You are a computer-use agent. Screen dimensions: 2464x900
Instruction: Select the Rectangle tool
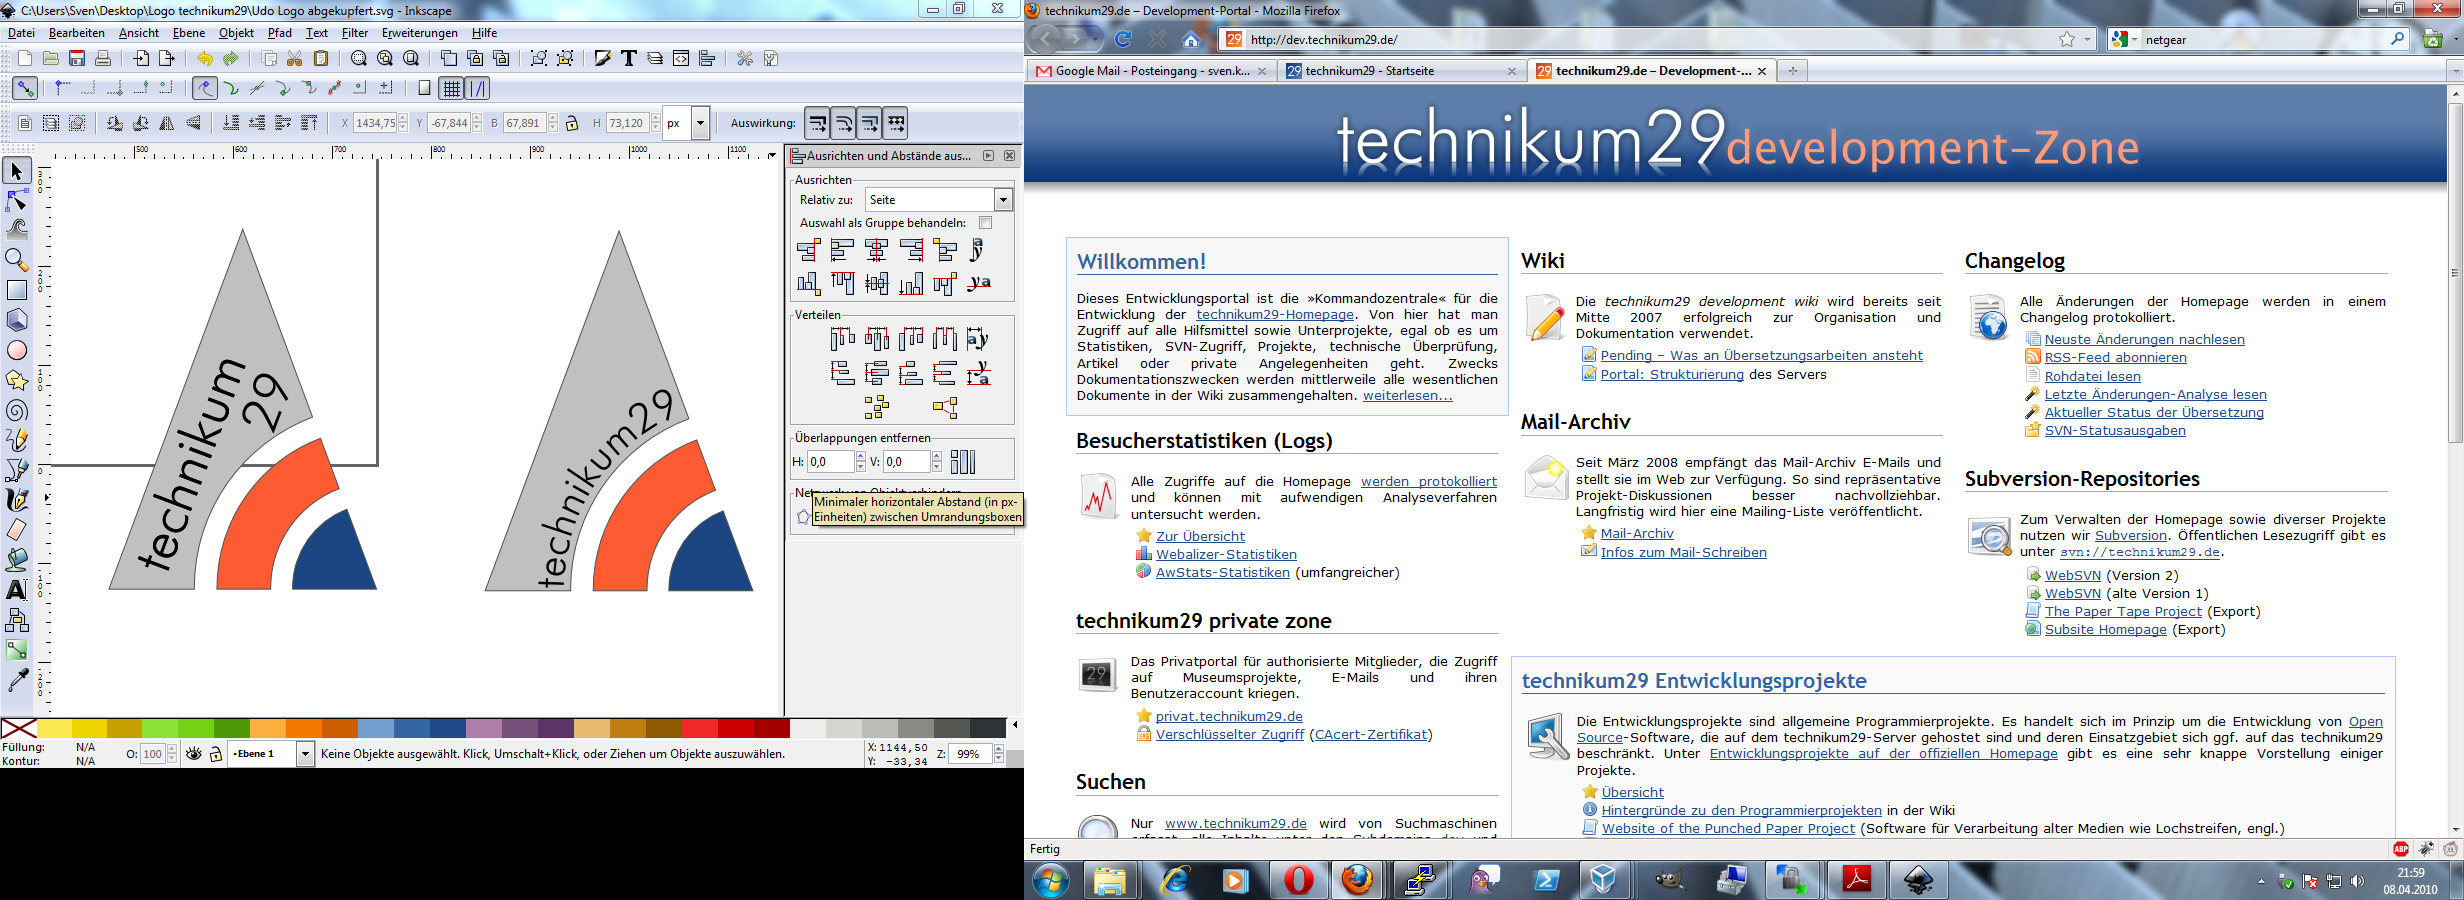coord(17,290)
